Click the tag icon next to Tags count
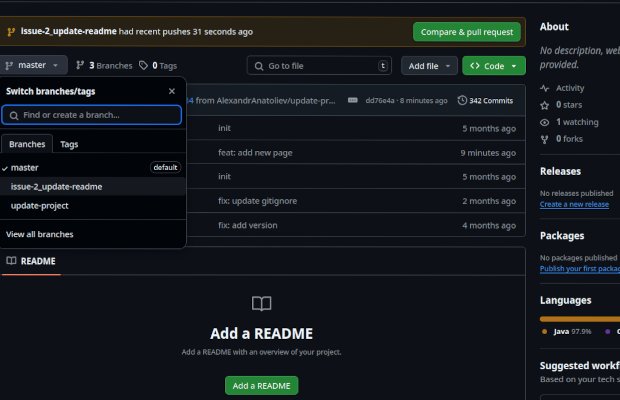 click(x=144, y=65)
